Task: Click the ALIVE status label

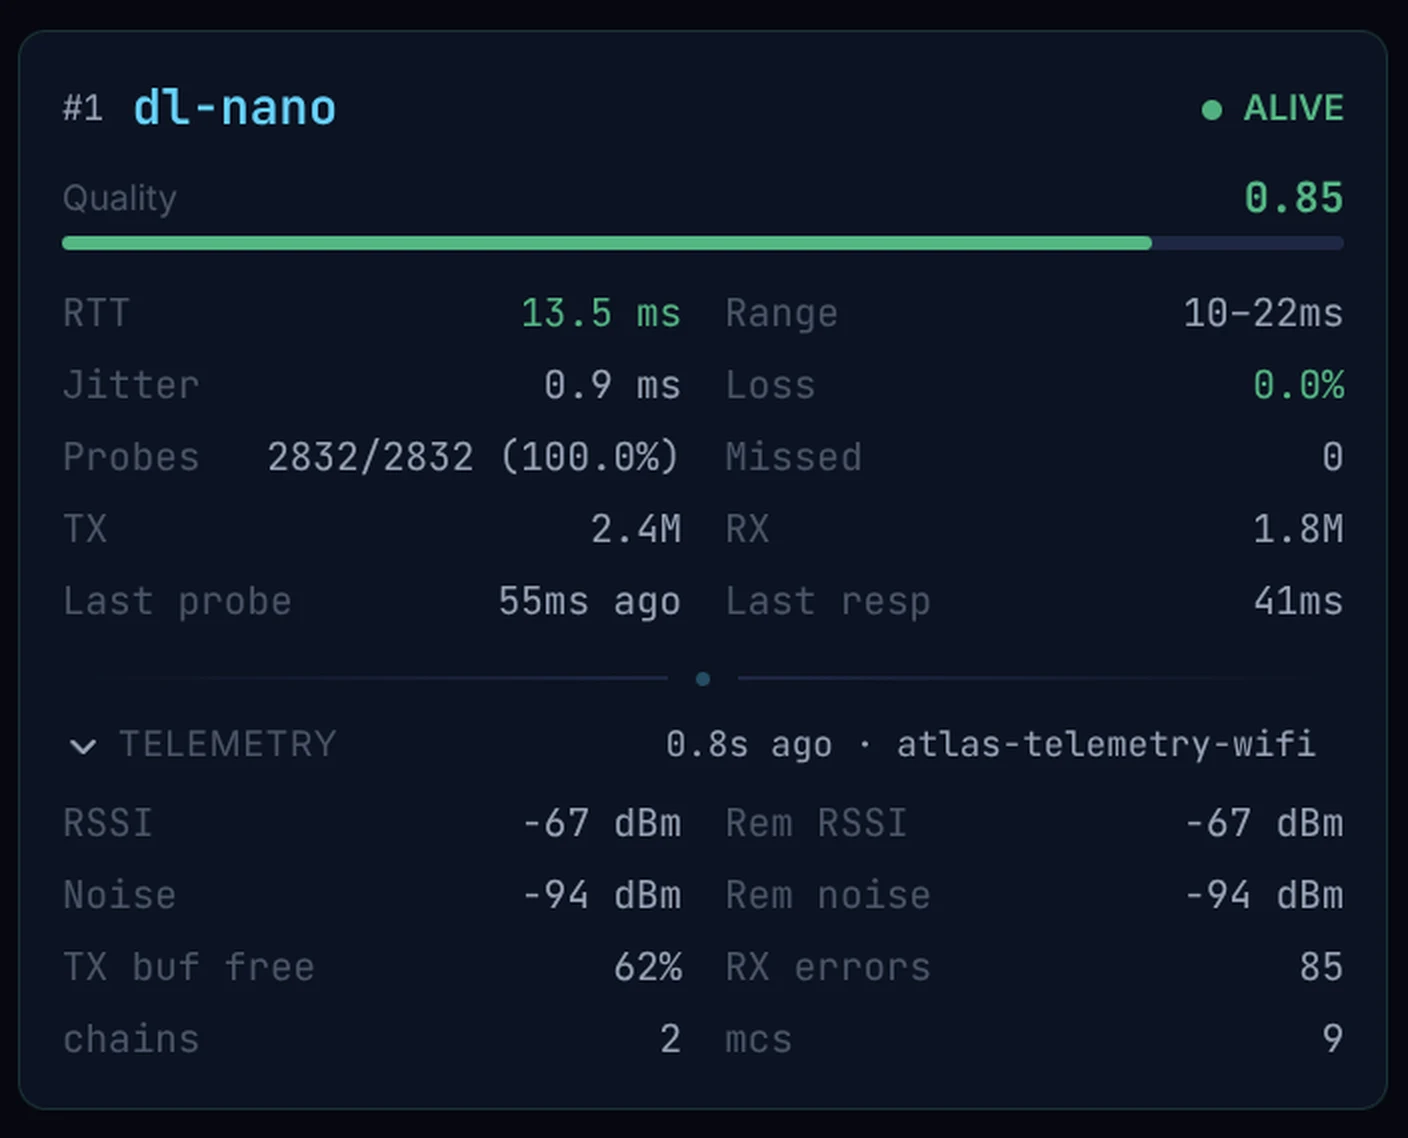Action: click(x=1293, y=108)
